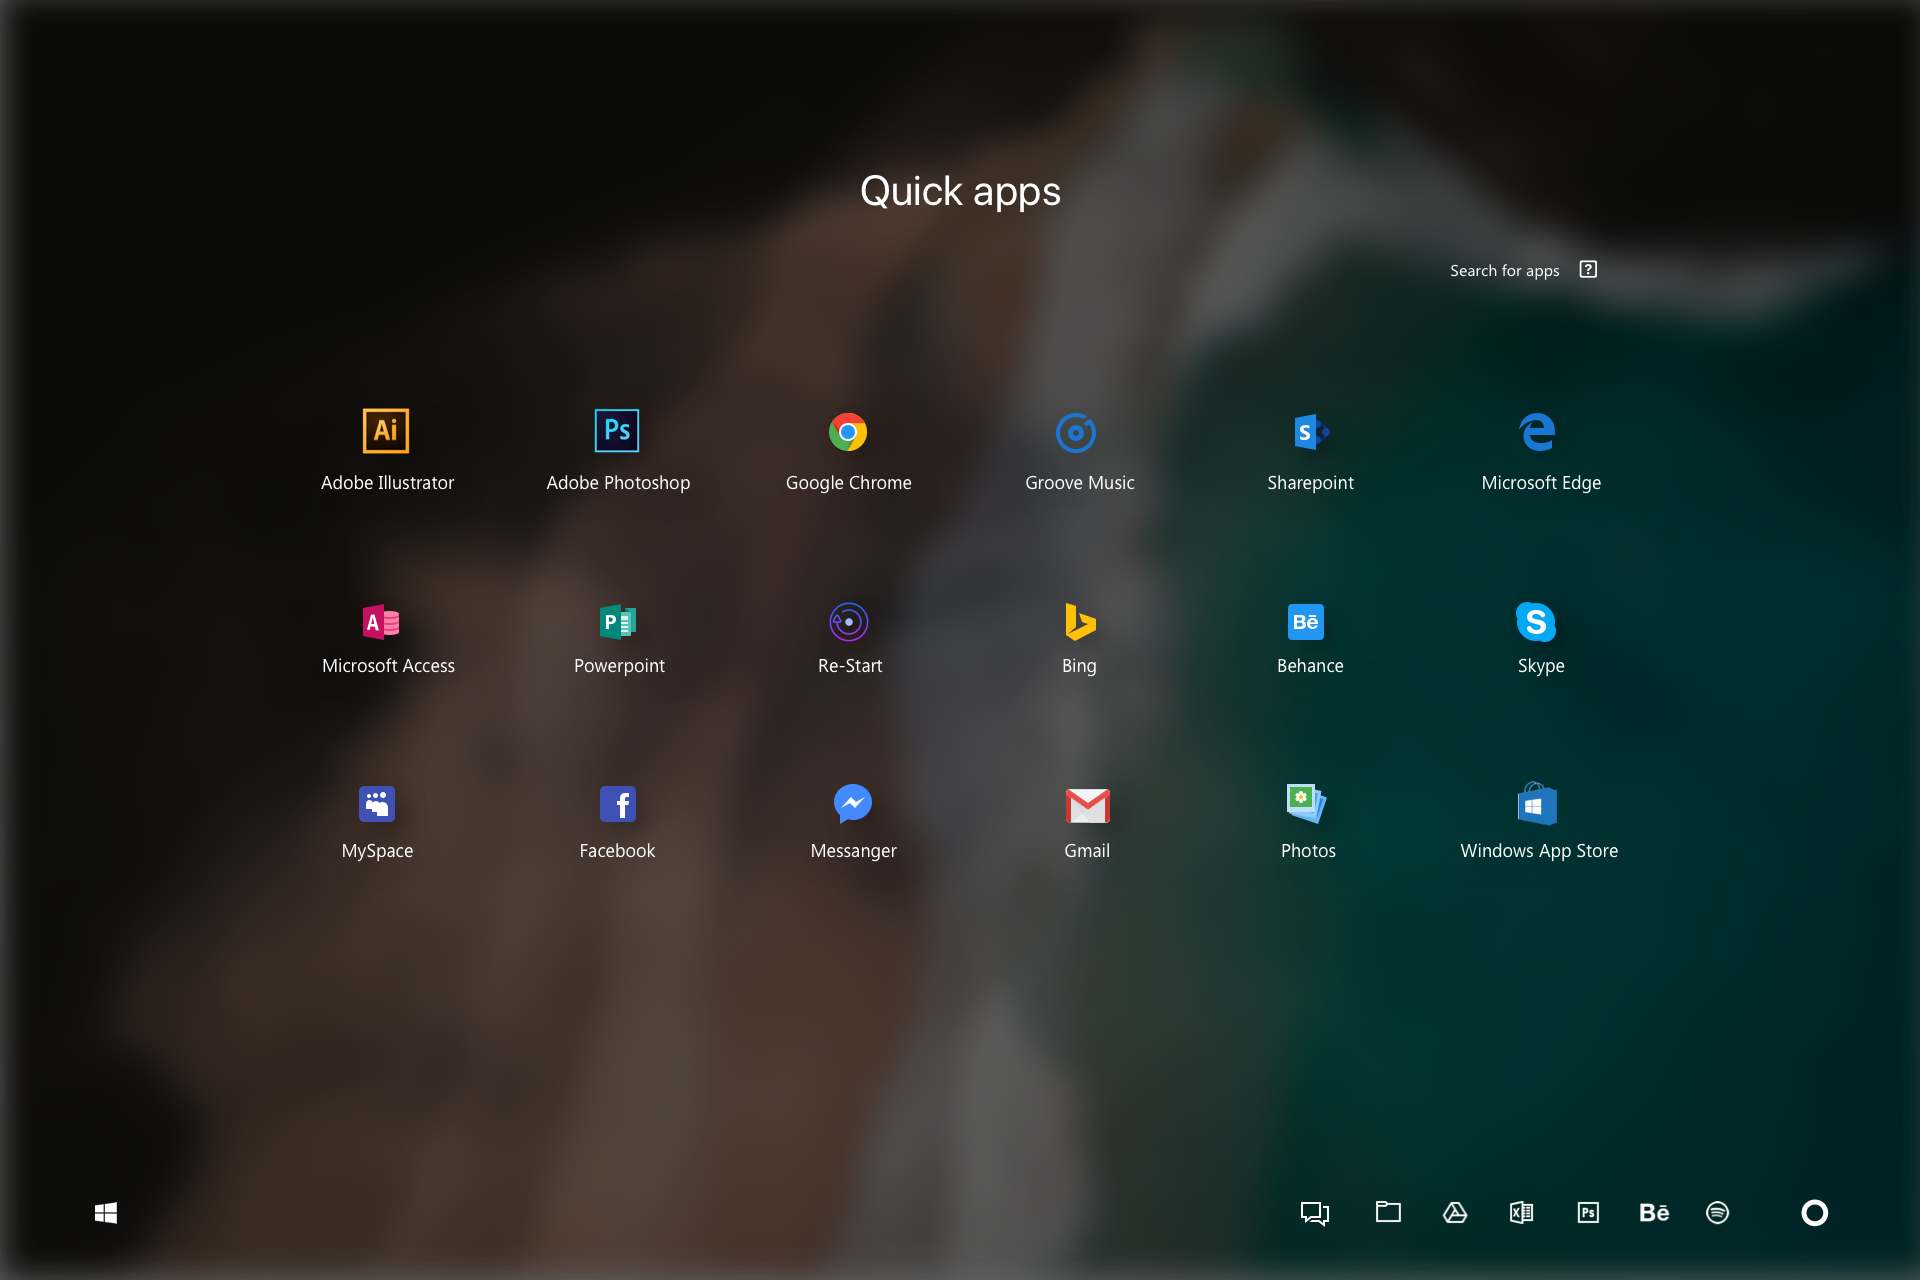Open the Skype app
The width and height of the screenshot is (1920, 1280).
(1536, 621)
